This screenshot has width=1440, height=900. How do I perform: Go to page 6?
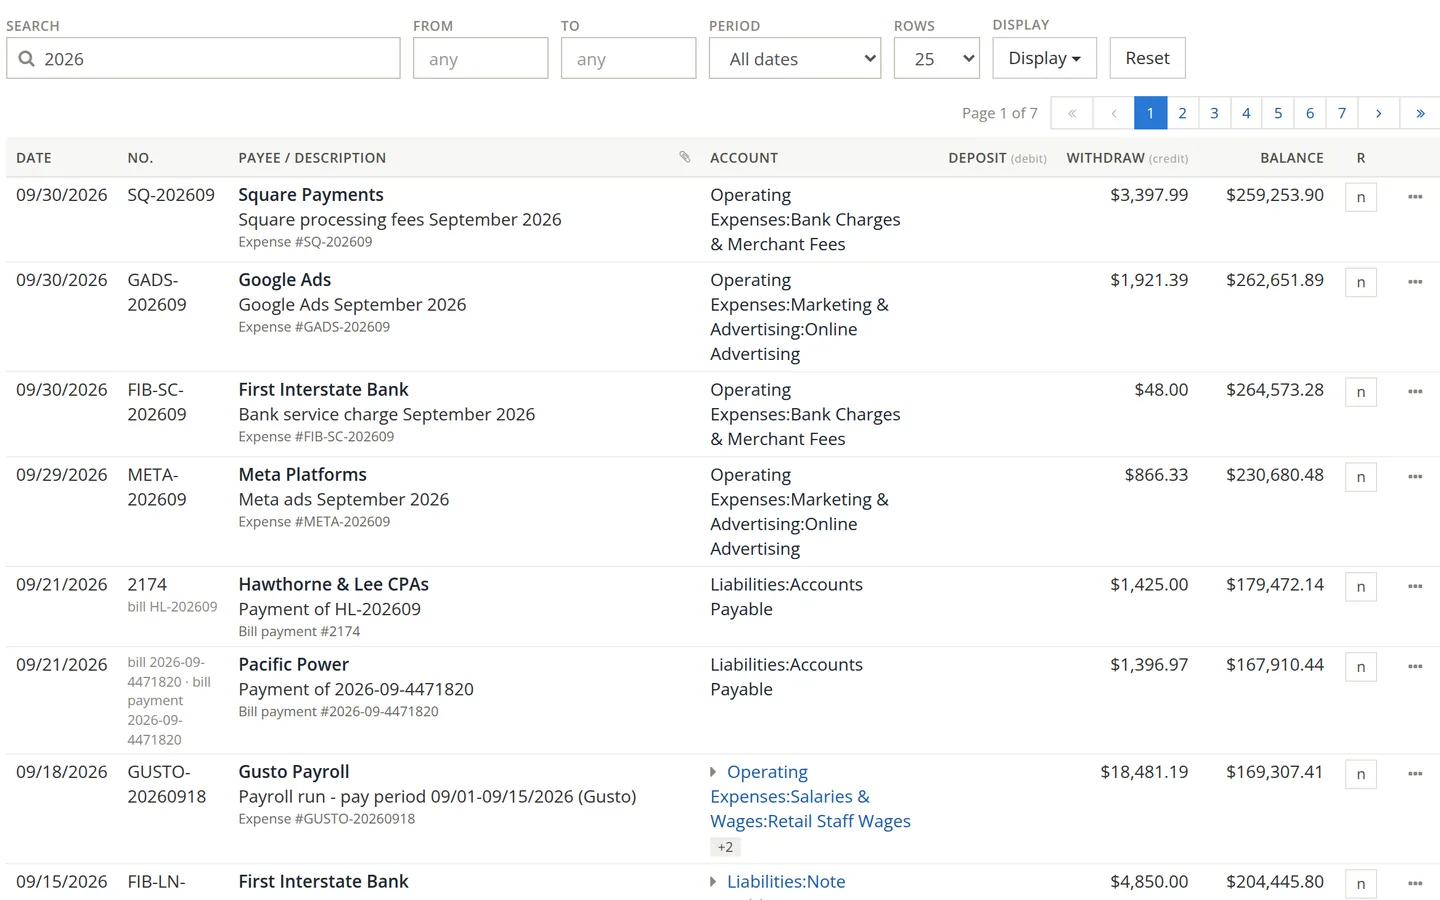click(x=1310, y=113)
